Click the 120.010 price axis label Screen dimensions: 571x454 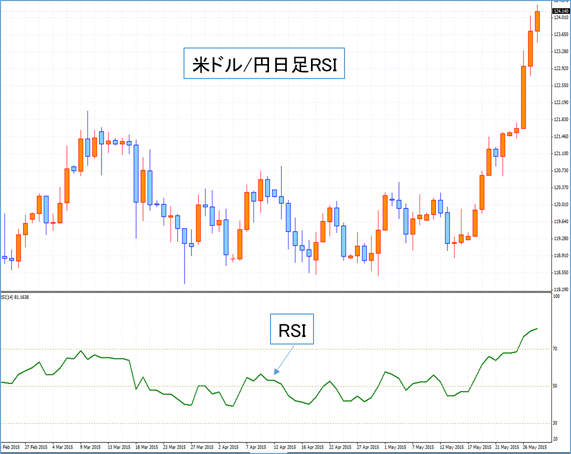pyautogui.click(x=561, y=204)
